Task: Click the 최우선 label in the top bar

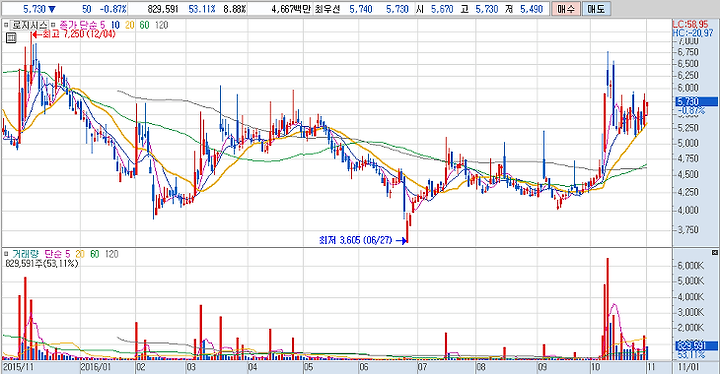Action: point(327,9)
